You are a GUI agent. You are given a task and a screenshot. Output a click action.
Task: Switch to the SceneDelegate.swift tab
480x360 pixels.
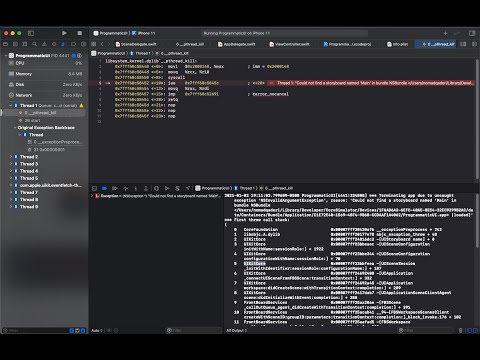coord(136,44)
